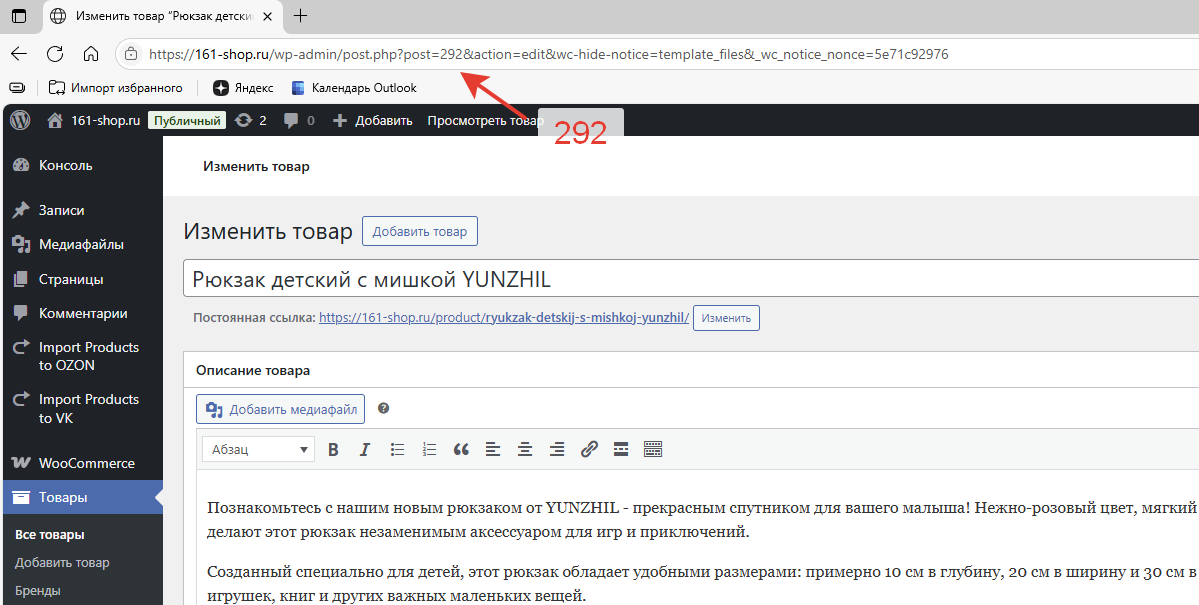Open the product permalink URL
Image resolution: width=1199 pixels, height=605 pixels.
pyautogui.click(x=504, y=318)
